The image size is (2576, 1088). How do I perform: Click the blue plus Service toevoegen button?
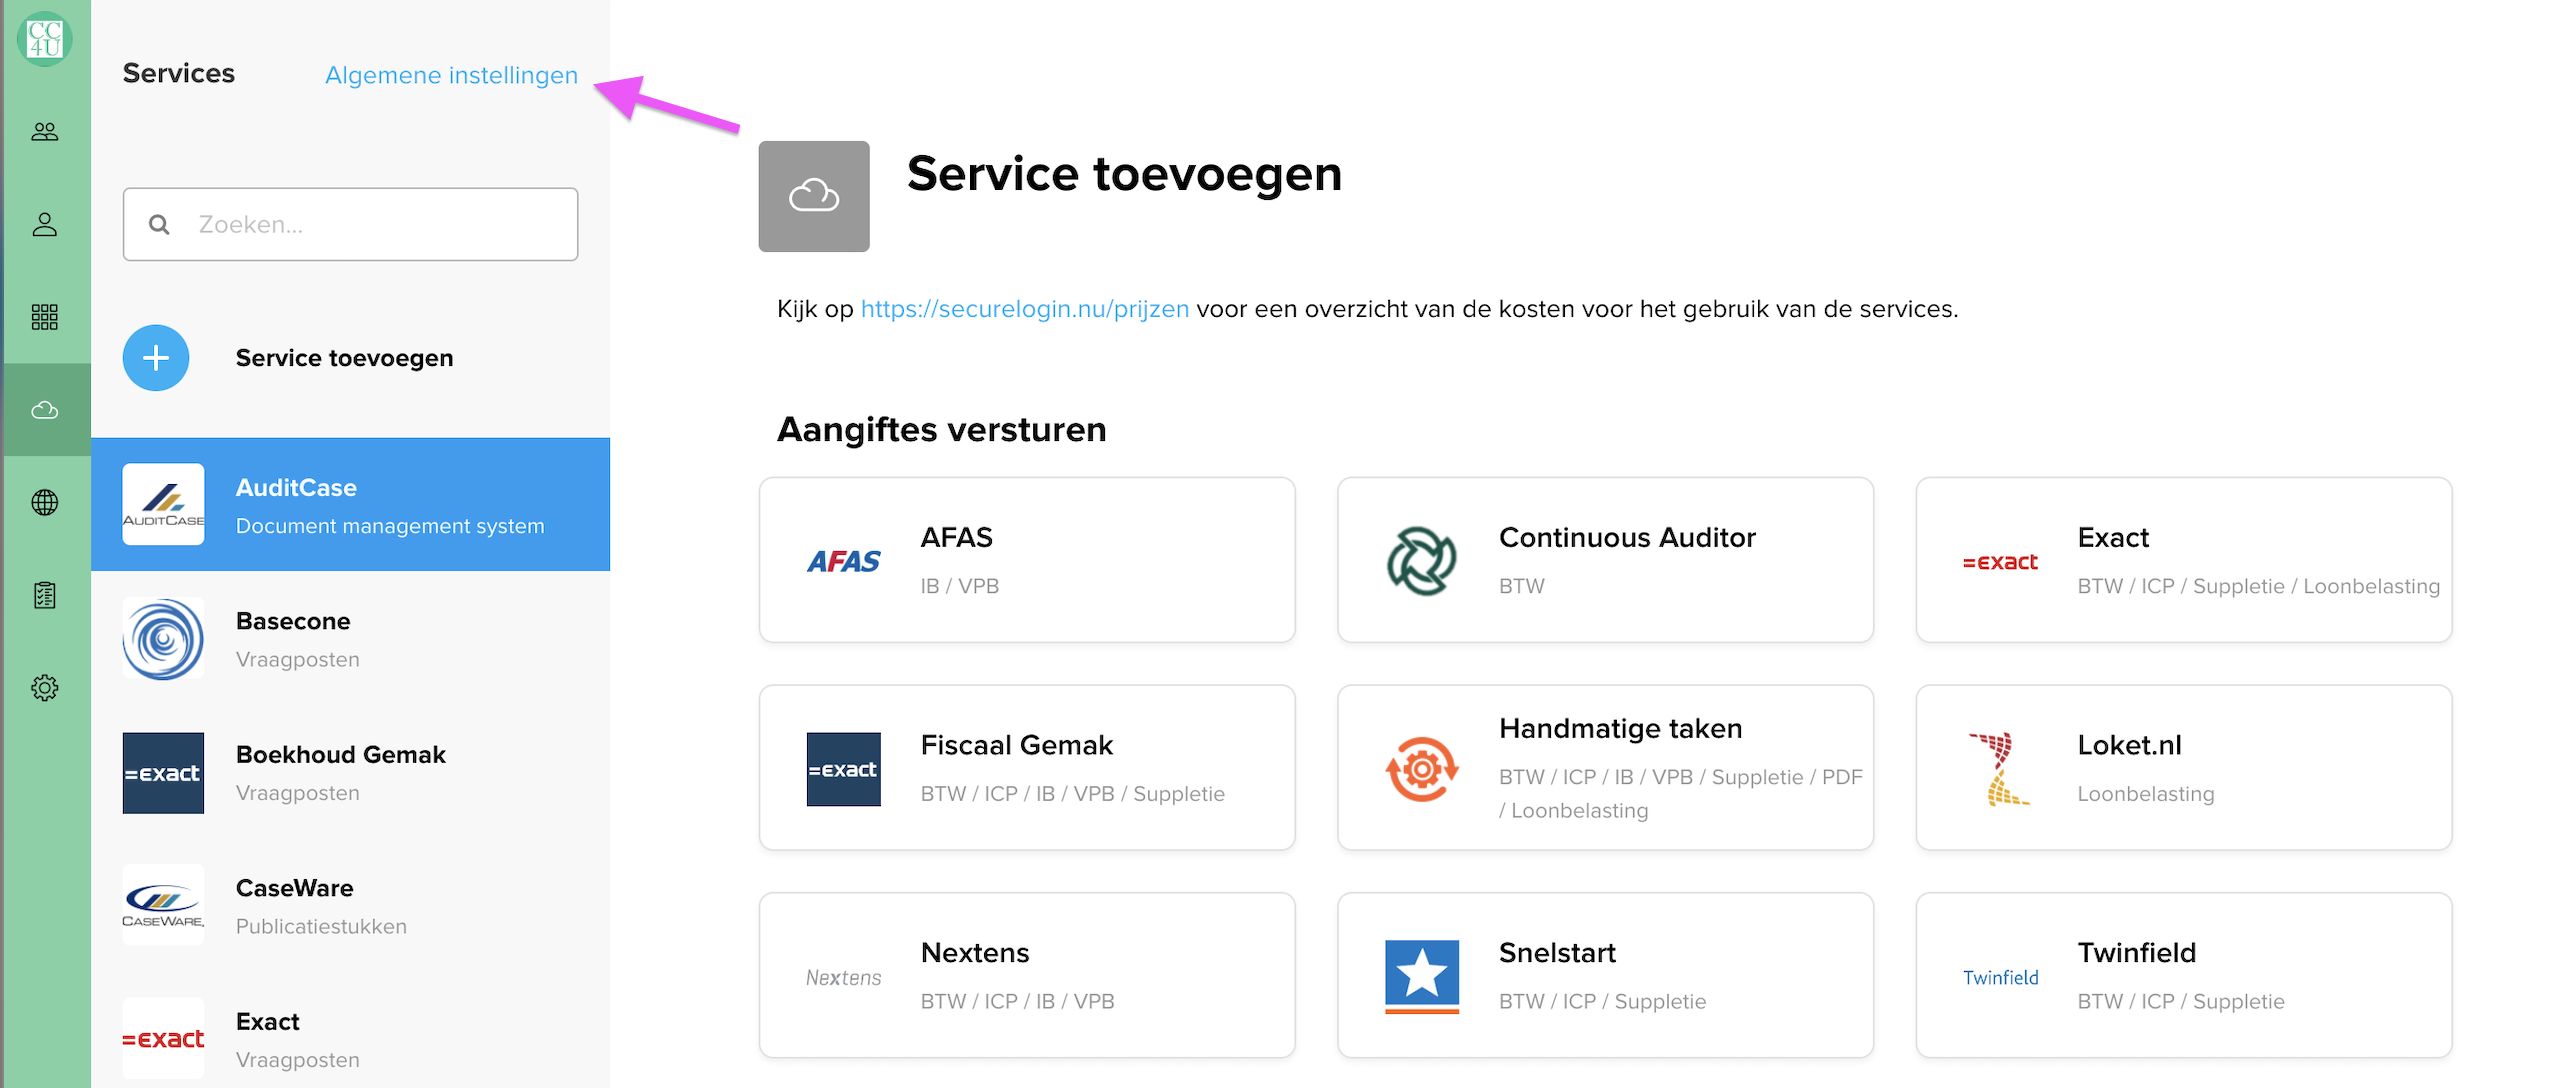[156, 358]
